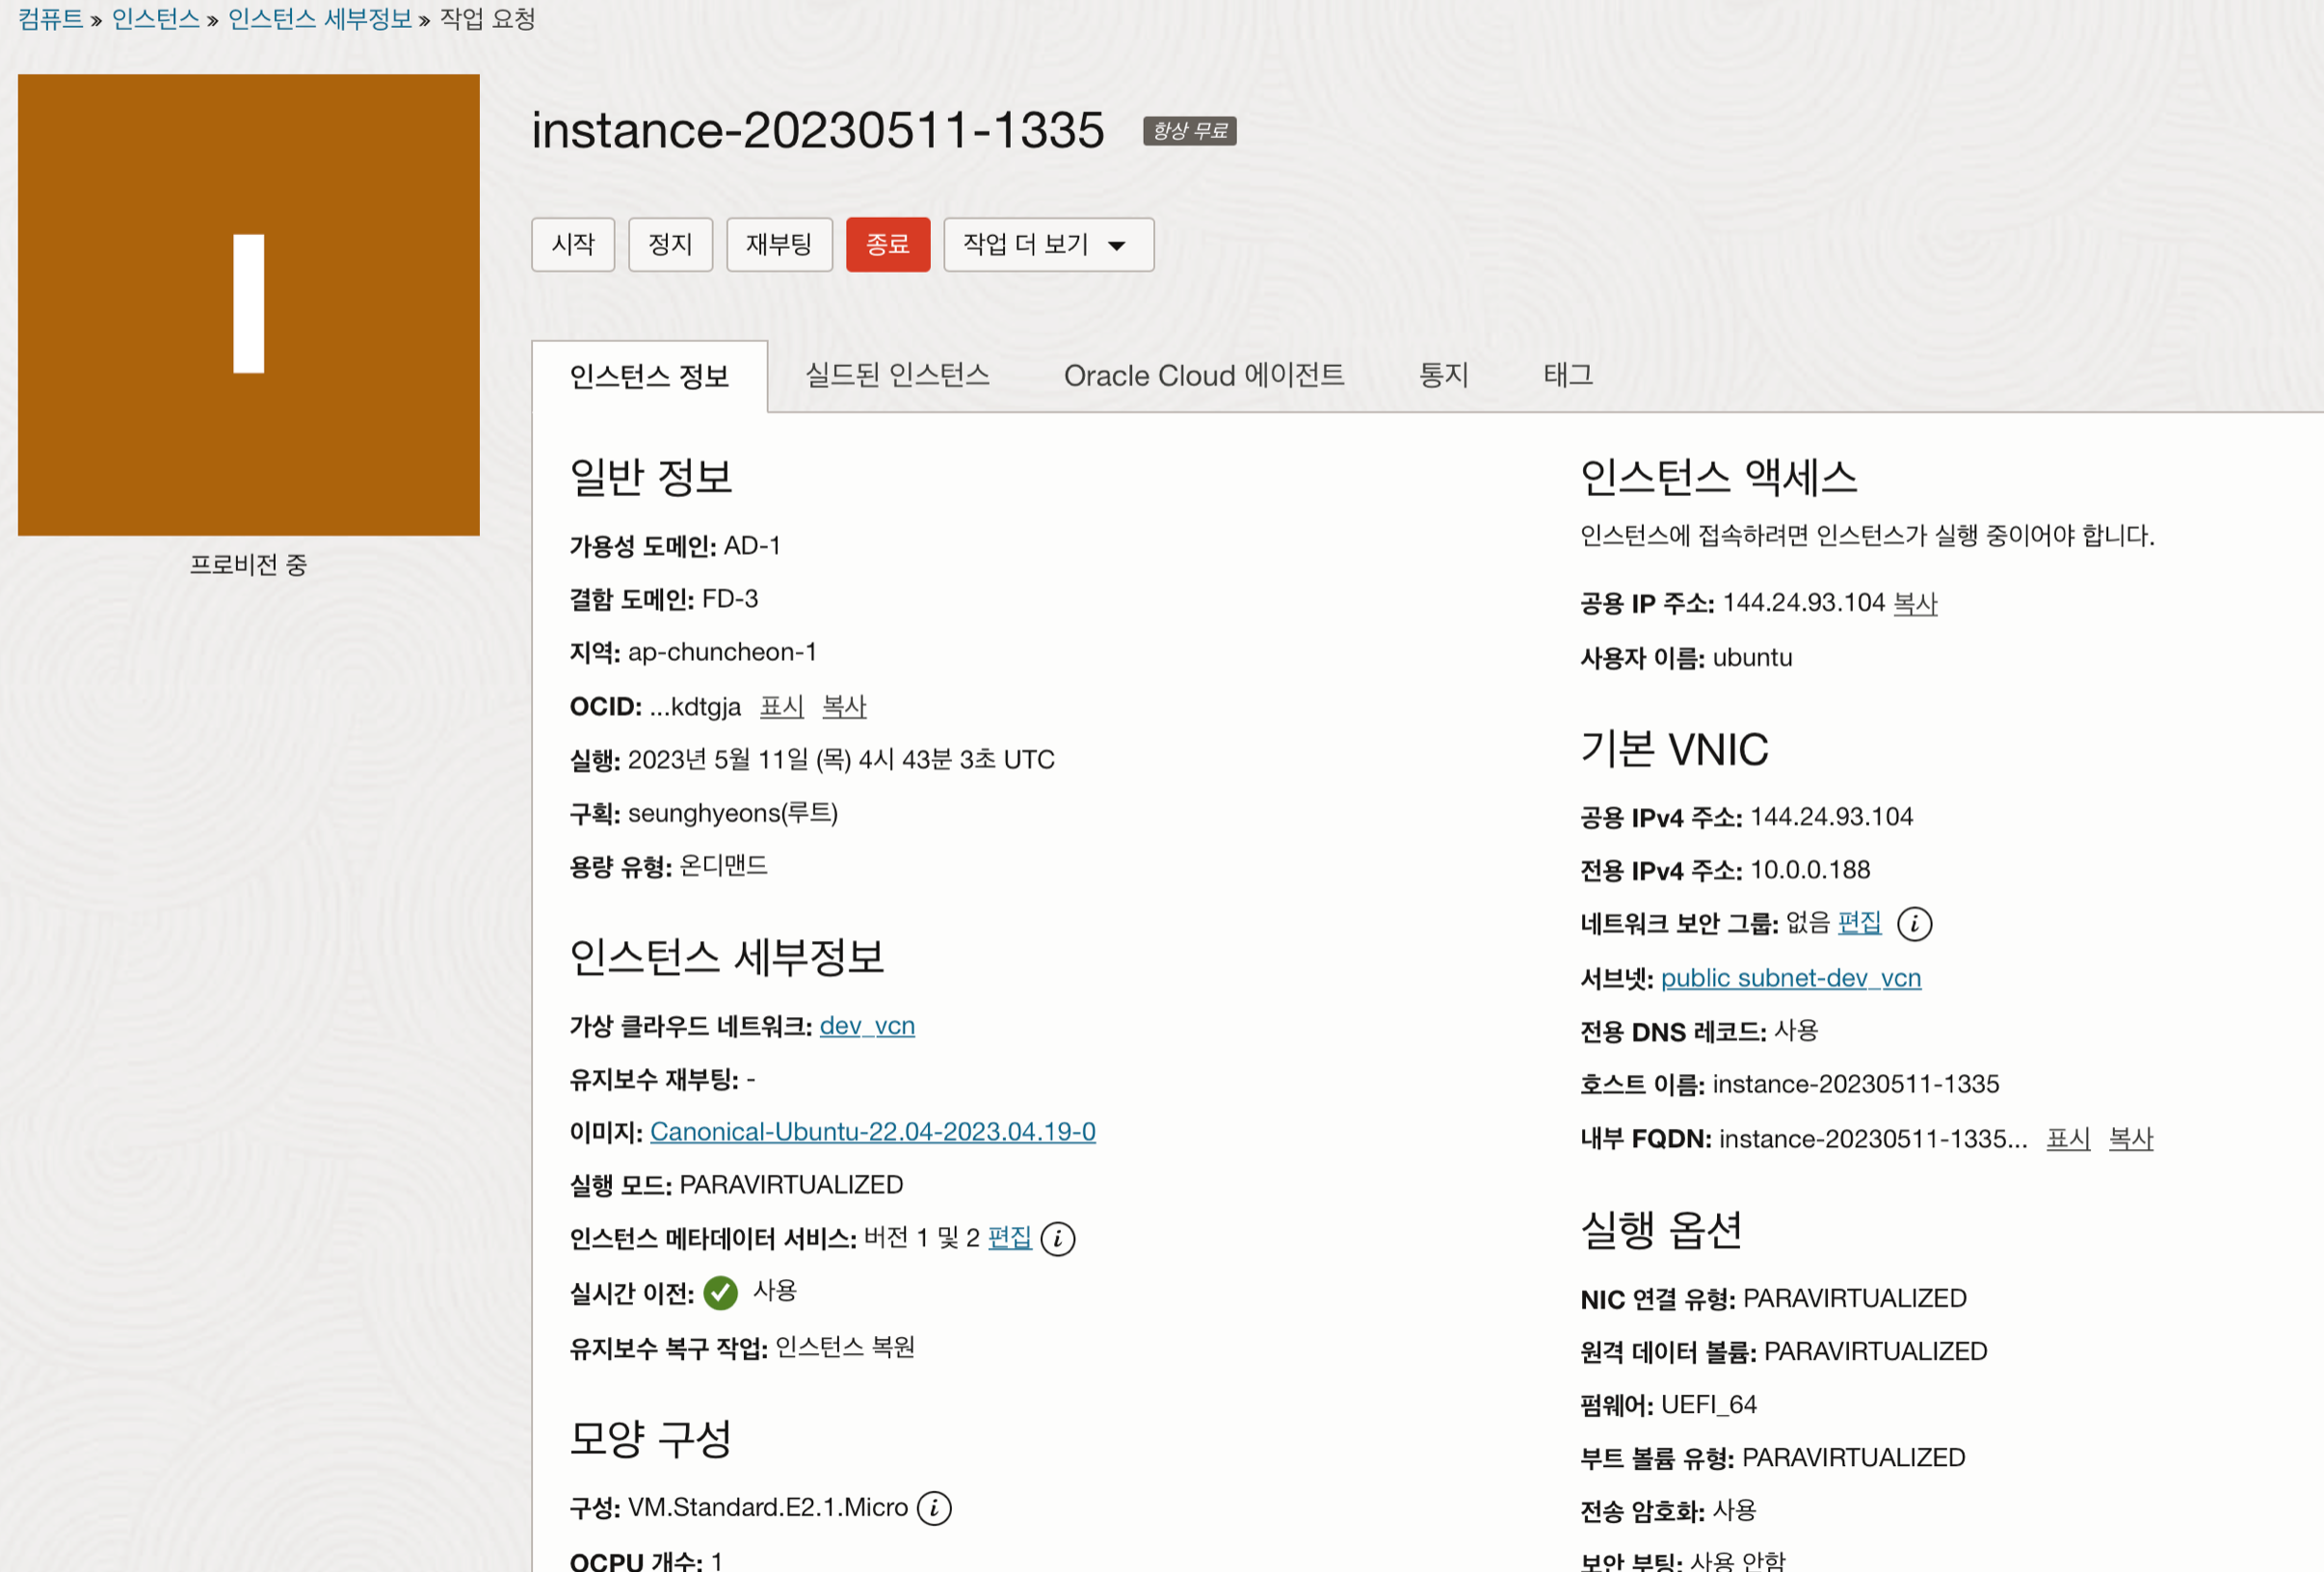Open the 작업 더 보기 dropdown
2324x1572 pixels.
[x=1047, y=244]
